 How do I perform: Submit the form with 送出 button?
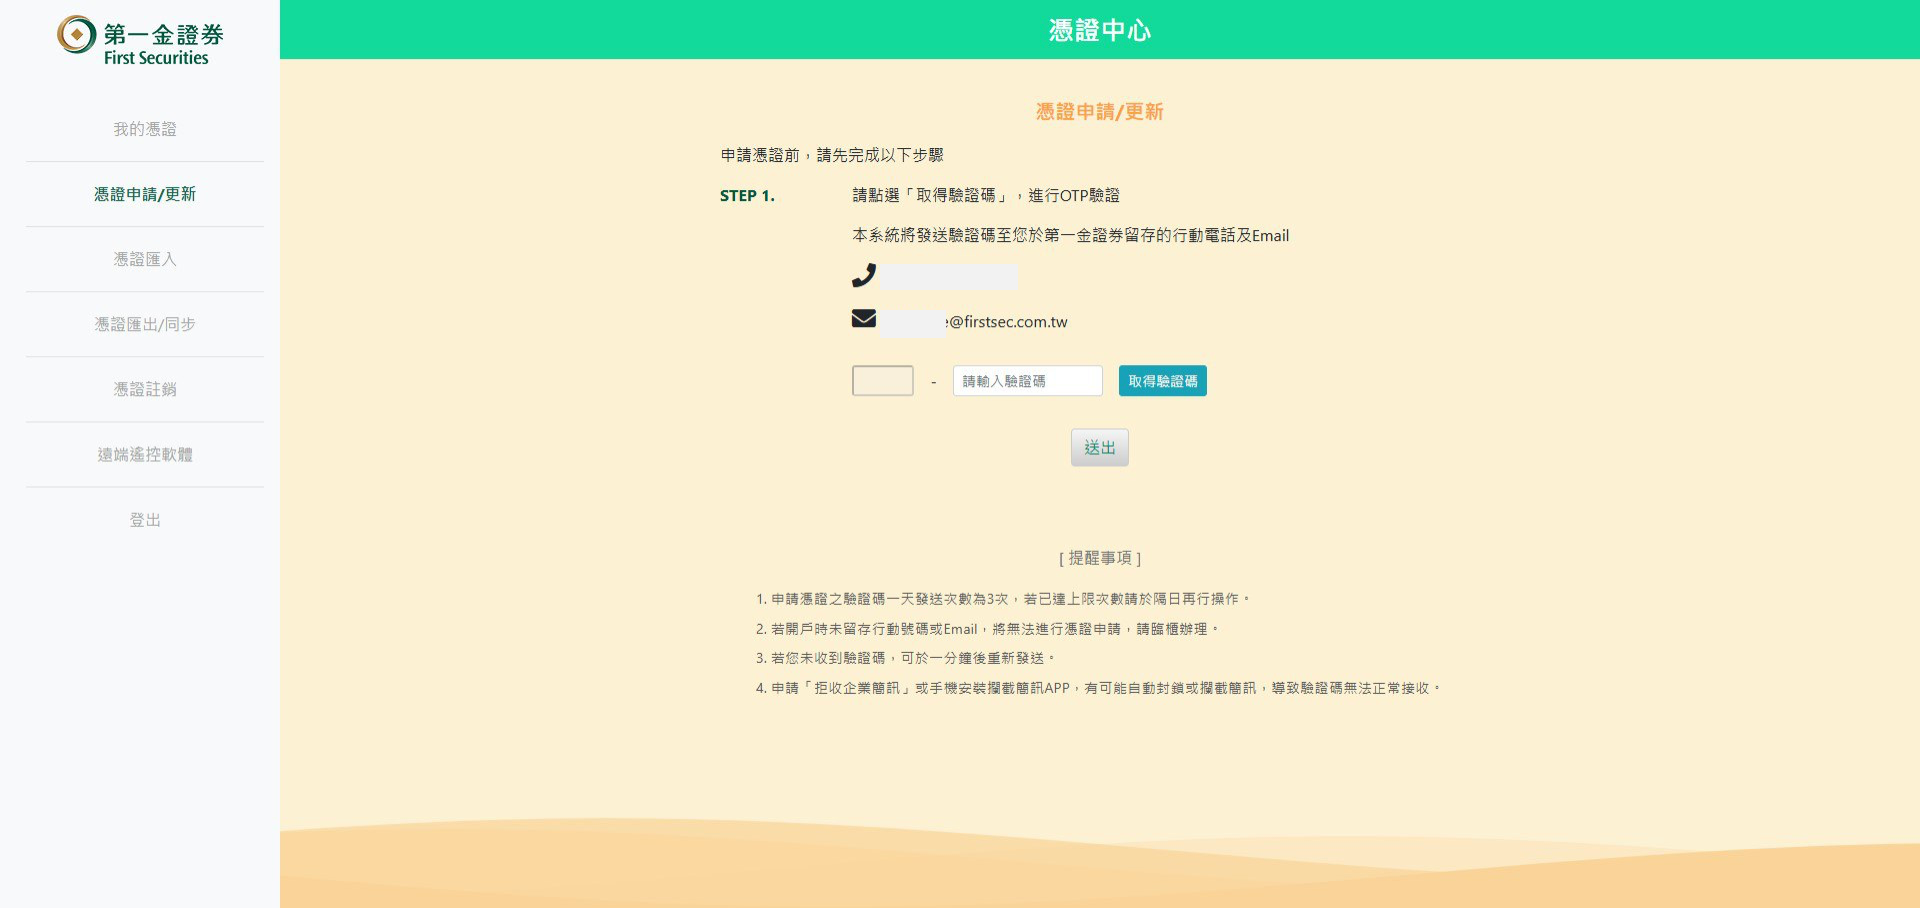pos(1099,448)
